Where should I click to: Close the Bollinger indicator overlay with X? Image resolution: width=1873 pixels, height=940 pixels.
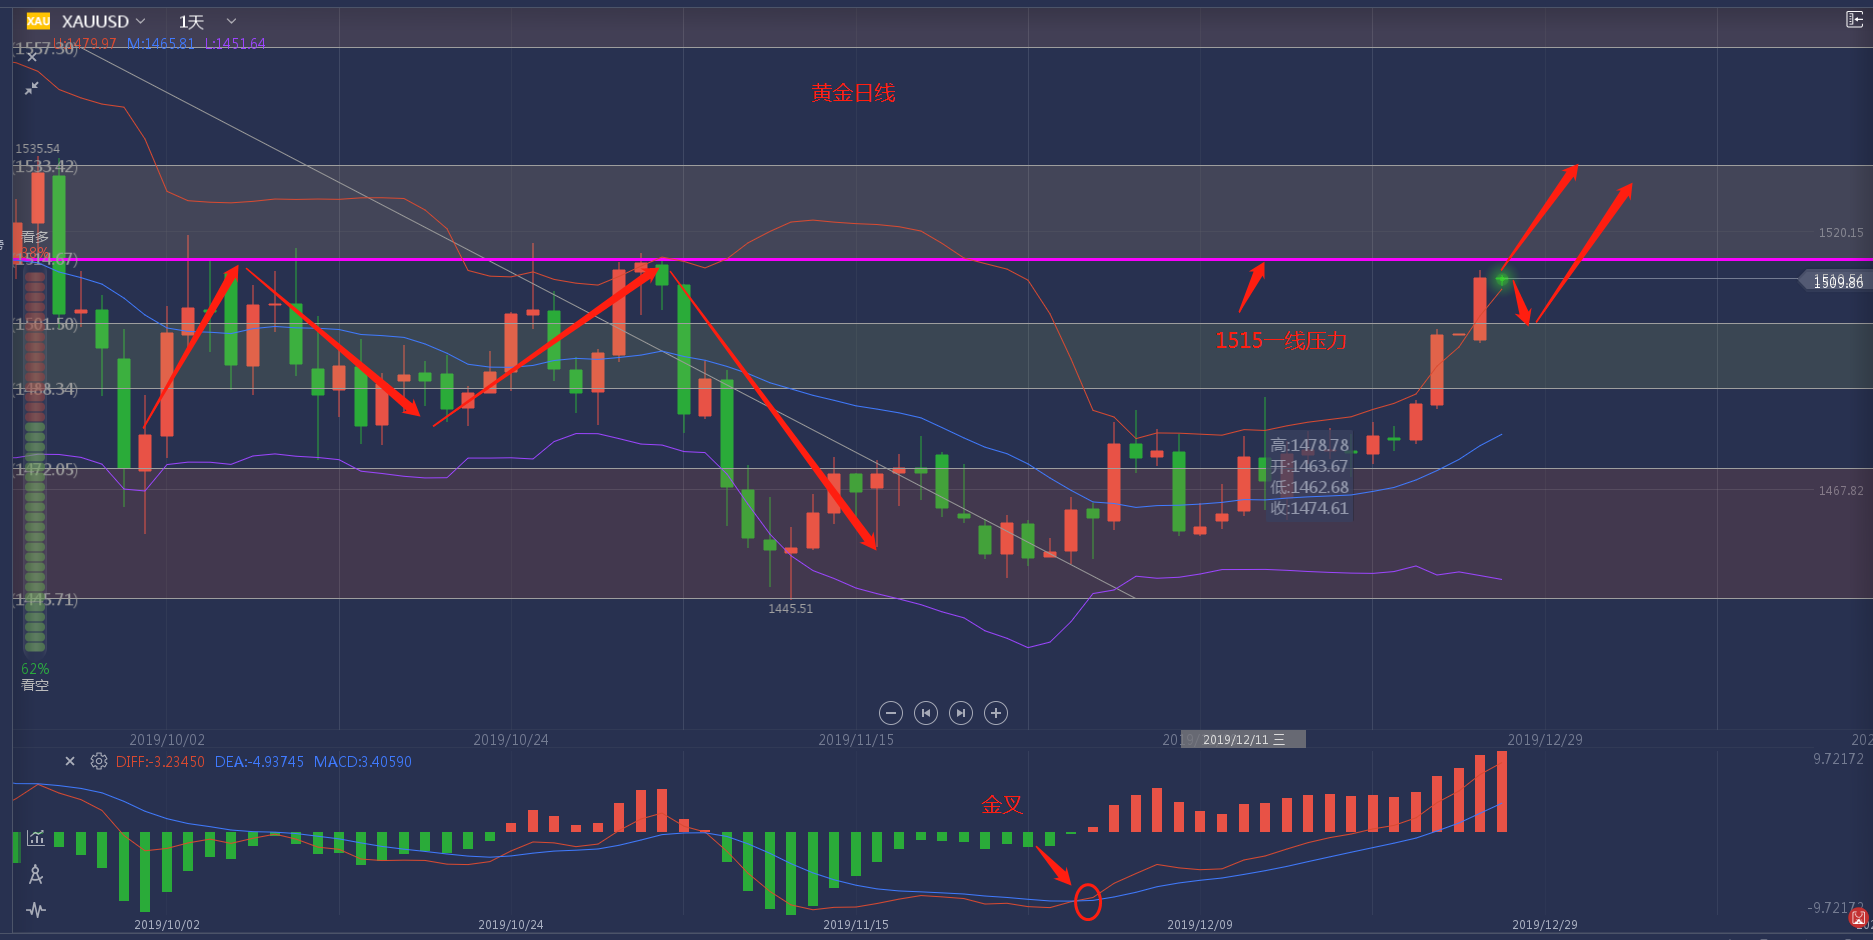32,57
